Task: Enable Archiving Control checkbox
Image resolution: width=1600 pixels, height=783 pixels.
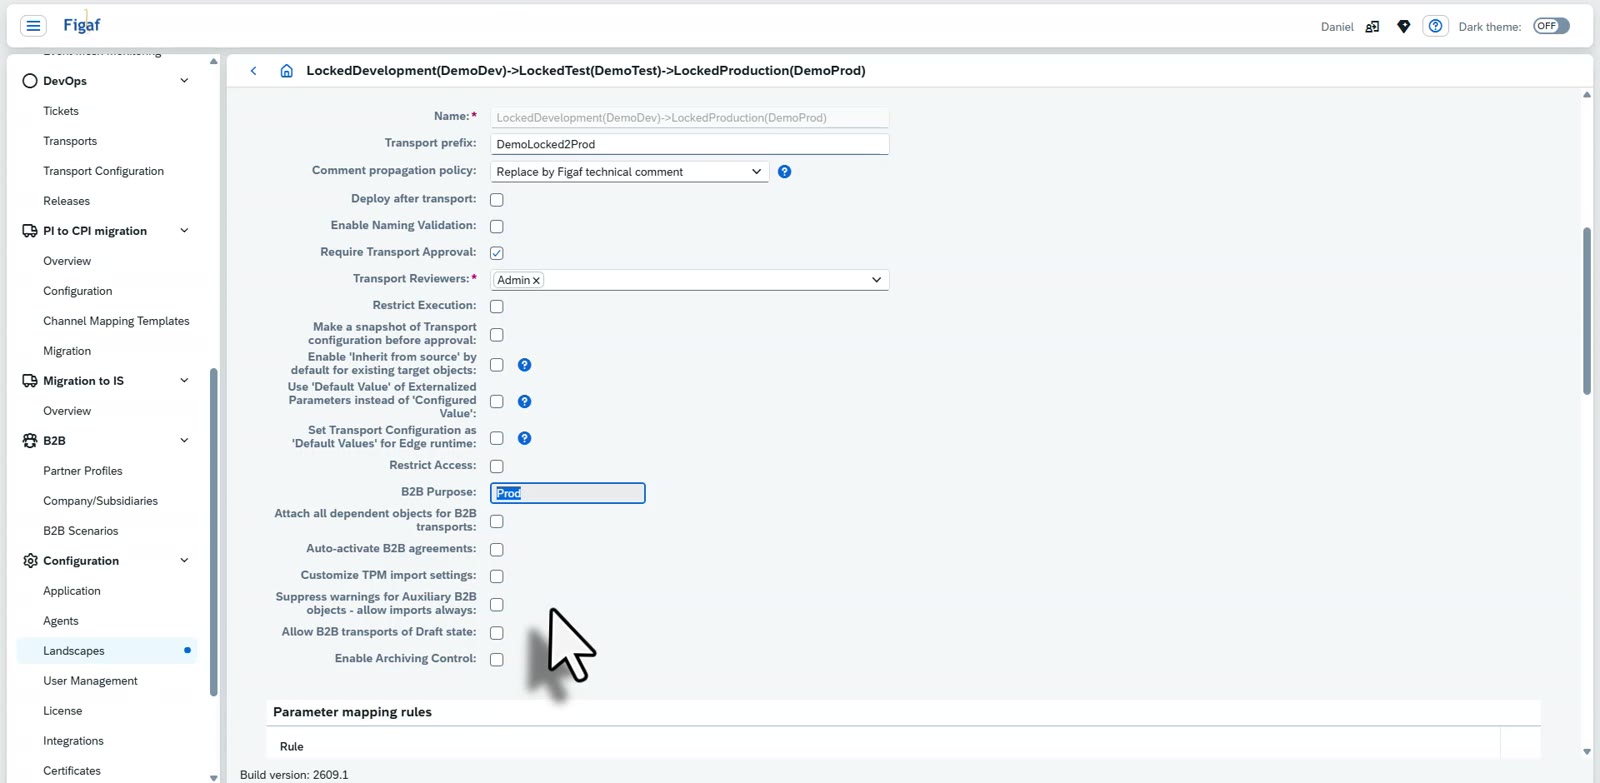Action: (497, 660)
